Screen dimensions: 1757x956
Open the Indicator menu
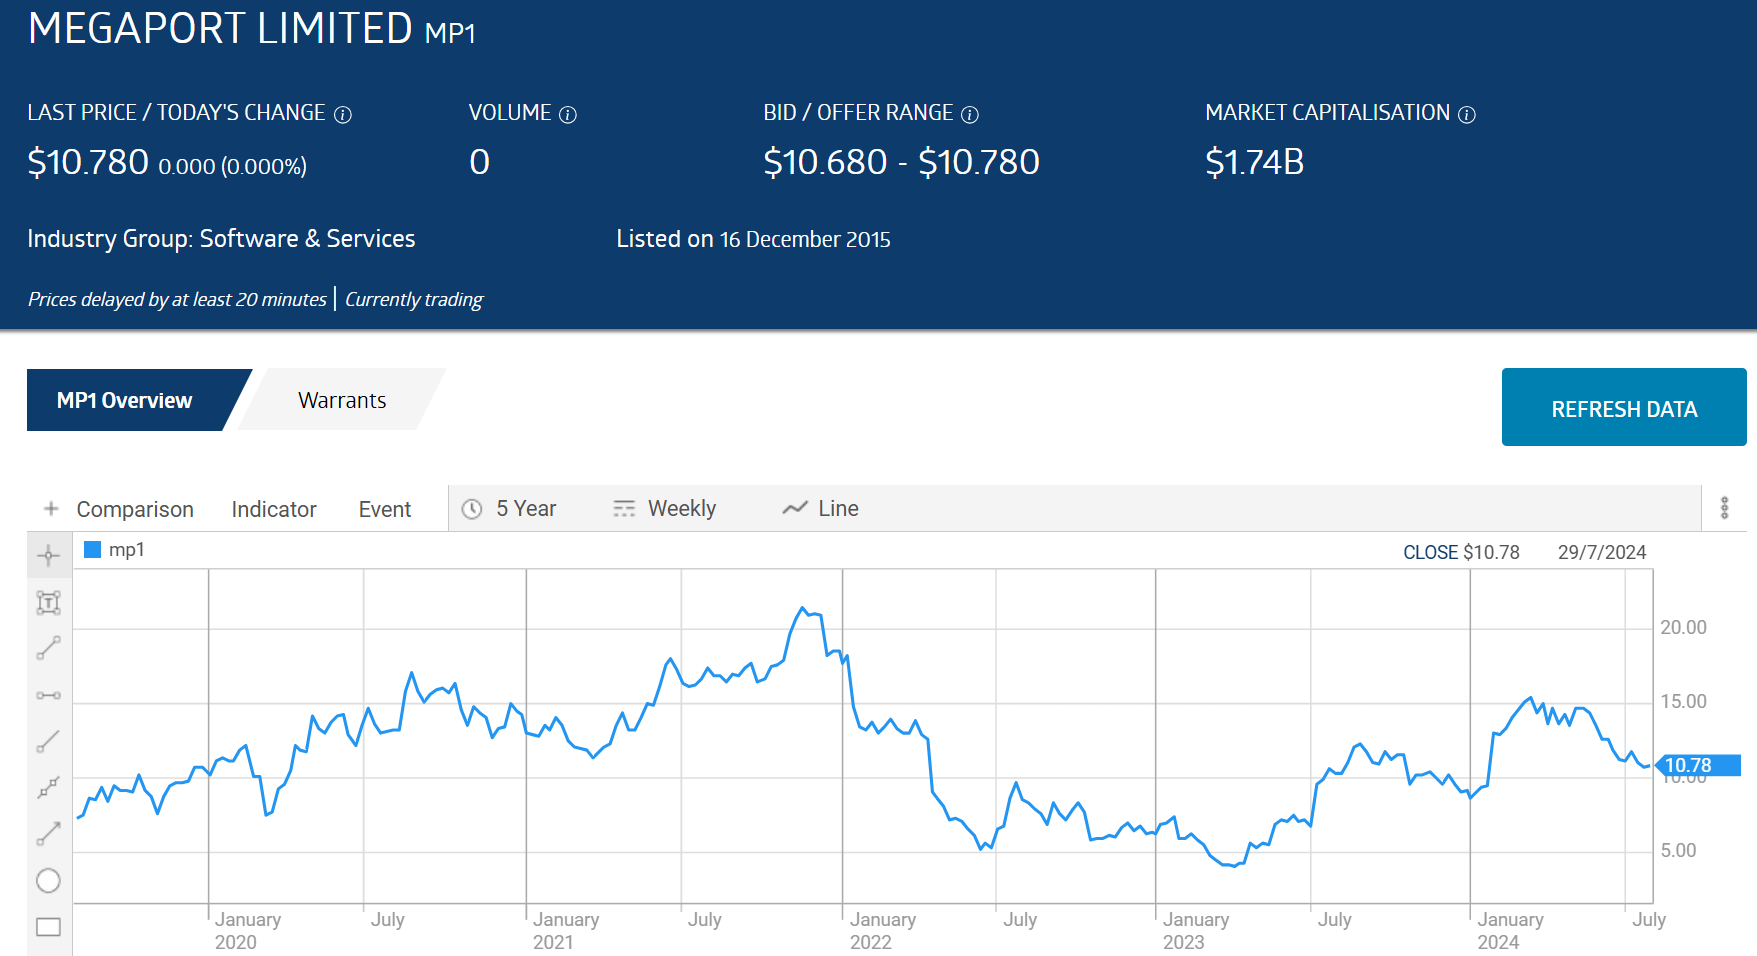(274, 509)
